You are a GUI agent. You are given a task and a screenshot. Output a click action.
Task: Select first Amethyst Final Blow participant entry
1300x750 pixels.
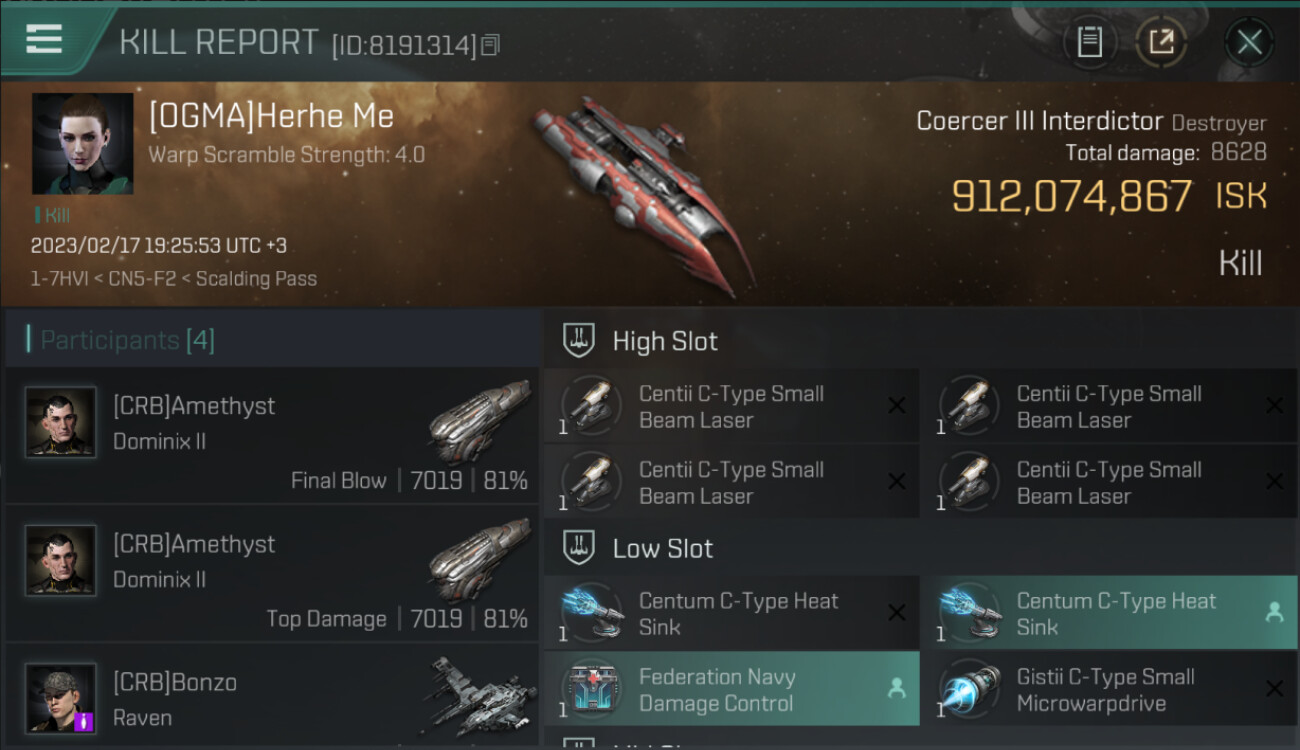pyautogui.click(x=272, y=435)
